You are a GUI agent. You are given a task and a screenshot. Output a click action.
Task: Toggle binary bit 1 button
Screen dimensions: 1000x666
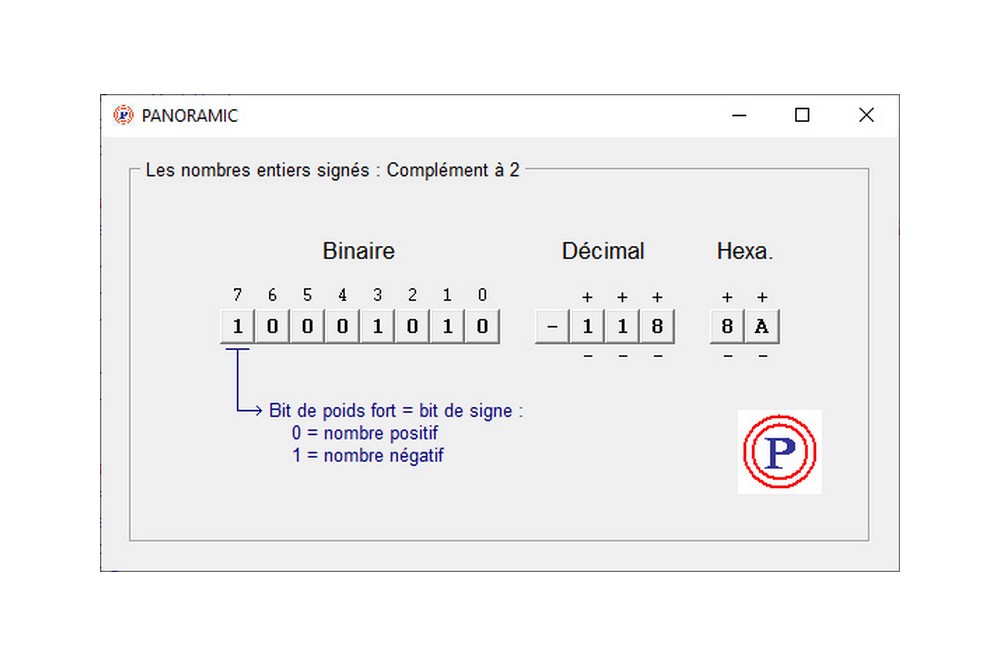(448, 327)
